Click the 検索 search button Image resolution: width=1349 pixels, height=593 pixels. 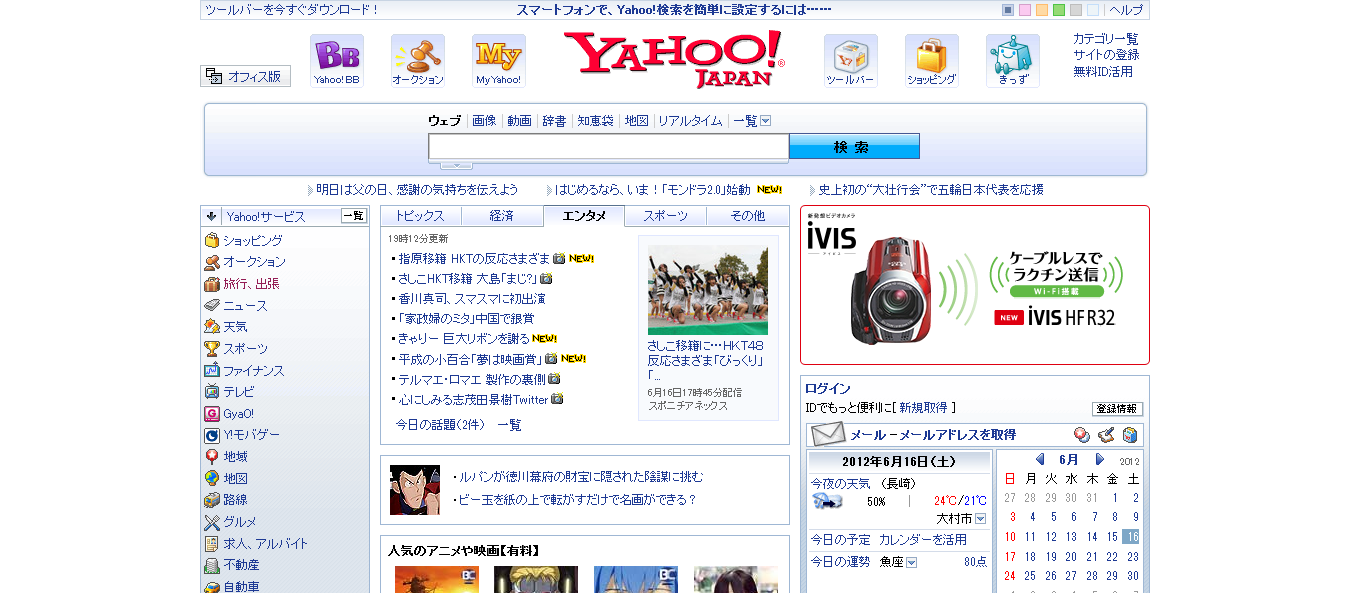[854, 147]
